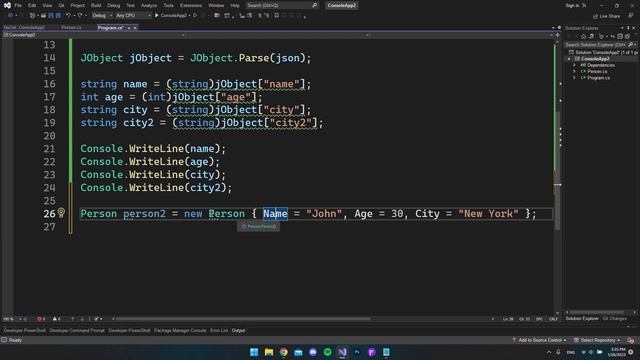Click the Live Share button
This screenshot has width=640, height=360.
[606, 16]
